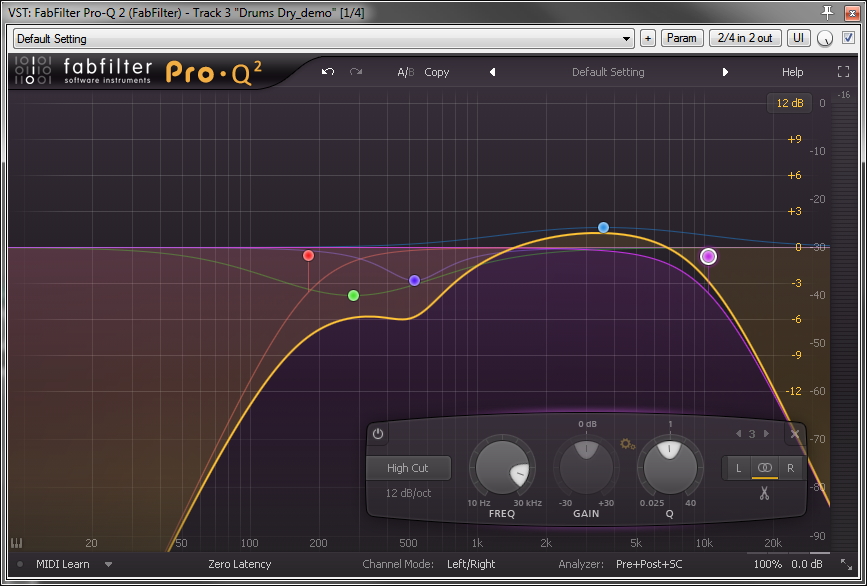Toggle the band power bypass button

pos(378,434)
